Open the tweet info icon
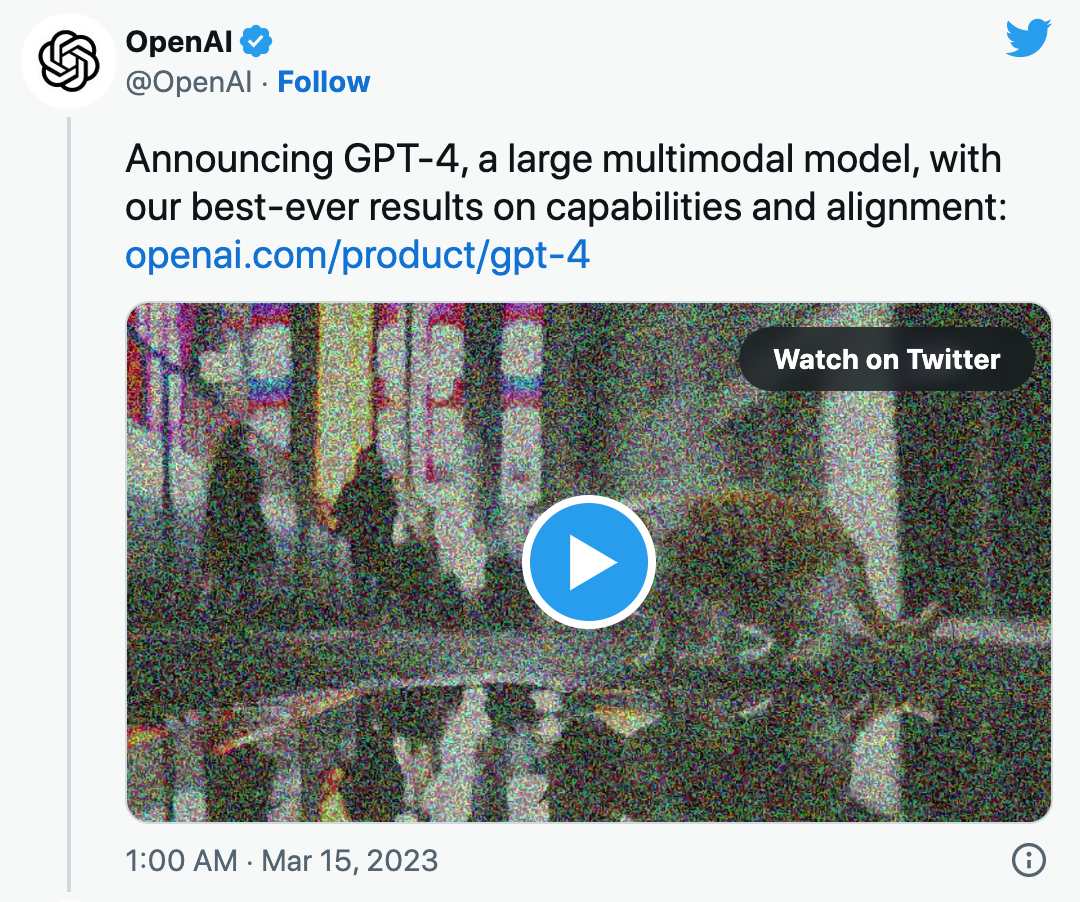Image resolution: width=1080 pixels, height=902 pixels. (x=1029, y=859)
